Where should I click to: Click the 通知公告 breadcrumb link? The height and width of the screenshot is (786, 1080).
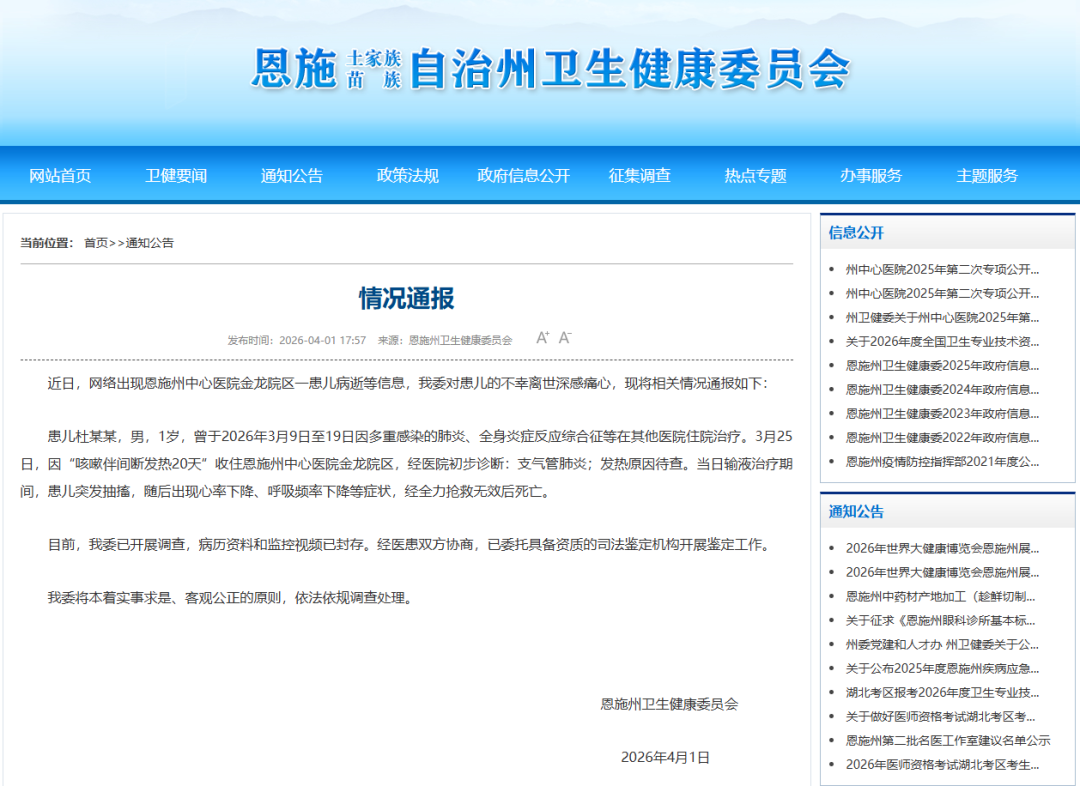point(149,243)
